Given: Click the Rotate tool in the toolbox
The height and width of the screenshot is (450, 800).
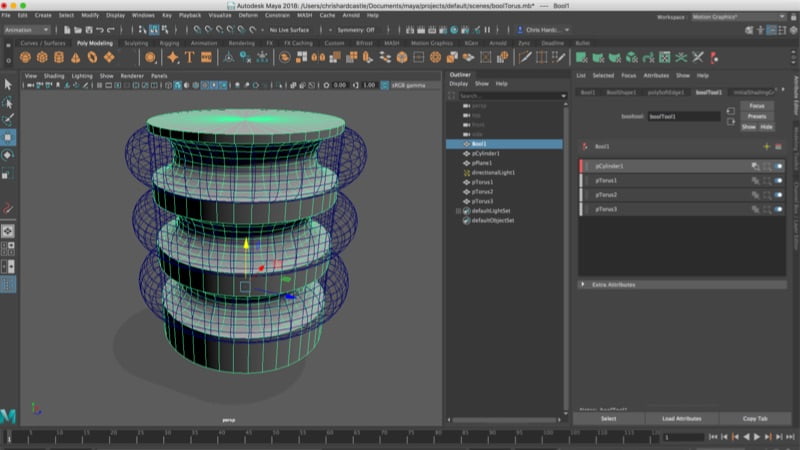Looking at the screenshot, I should pyautogui.click(x=8, y=155).
